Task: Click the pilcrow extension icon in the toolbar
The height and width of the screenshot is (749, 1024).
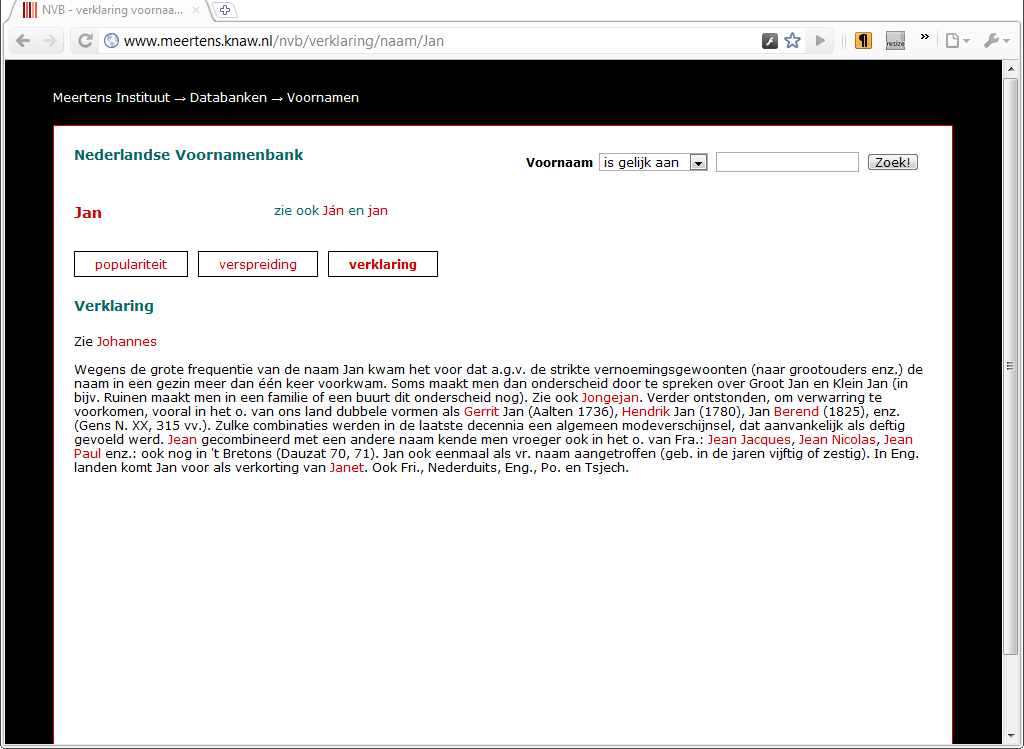Action: (862, 40)
